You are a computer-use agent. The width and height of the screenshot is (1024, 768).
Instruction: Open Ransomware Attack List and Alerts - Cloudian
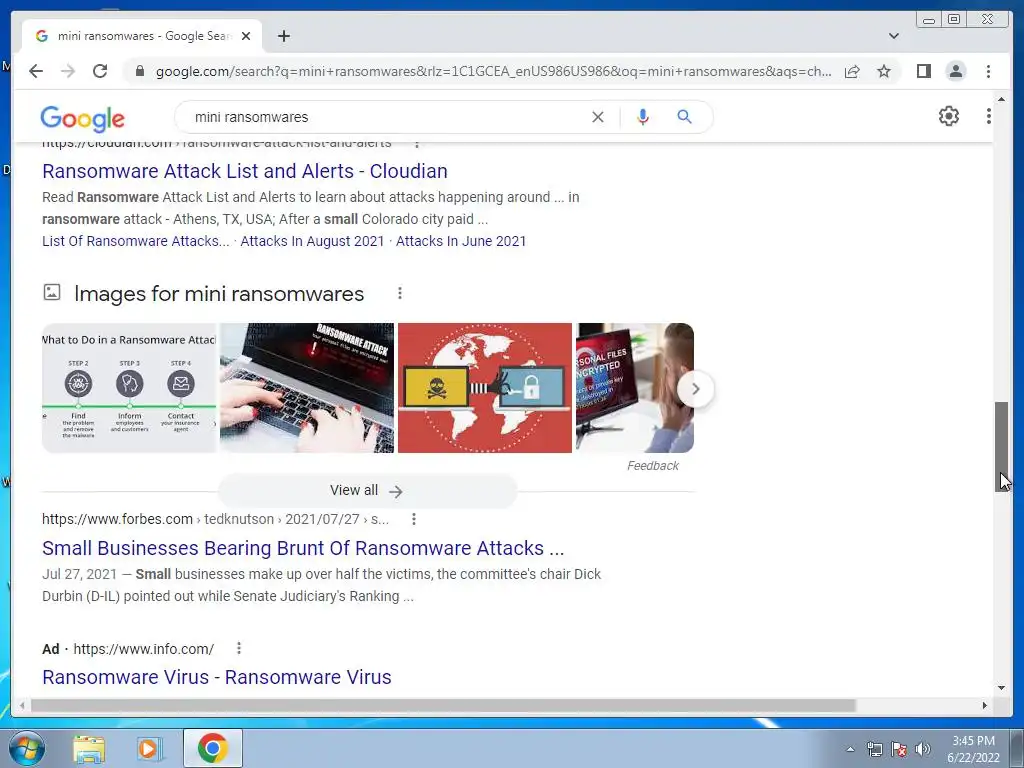pos(245,171)
